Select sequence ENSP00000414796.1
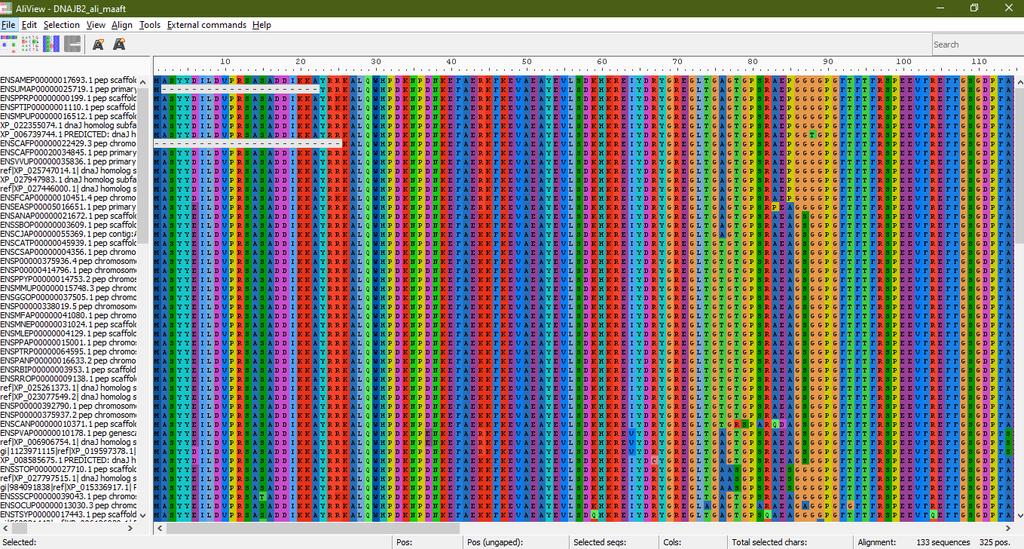 coord(69,270)
